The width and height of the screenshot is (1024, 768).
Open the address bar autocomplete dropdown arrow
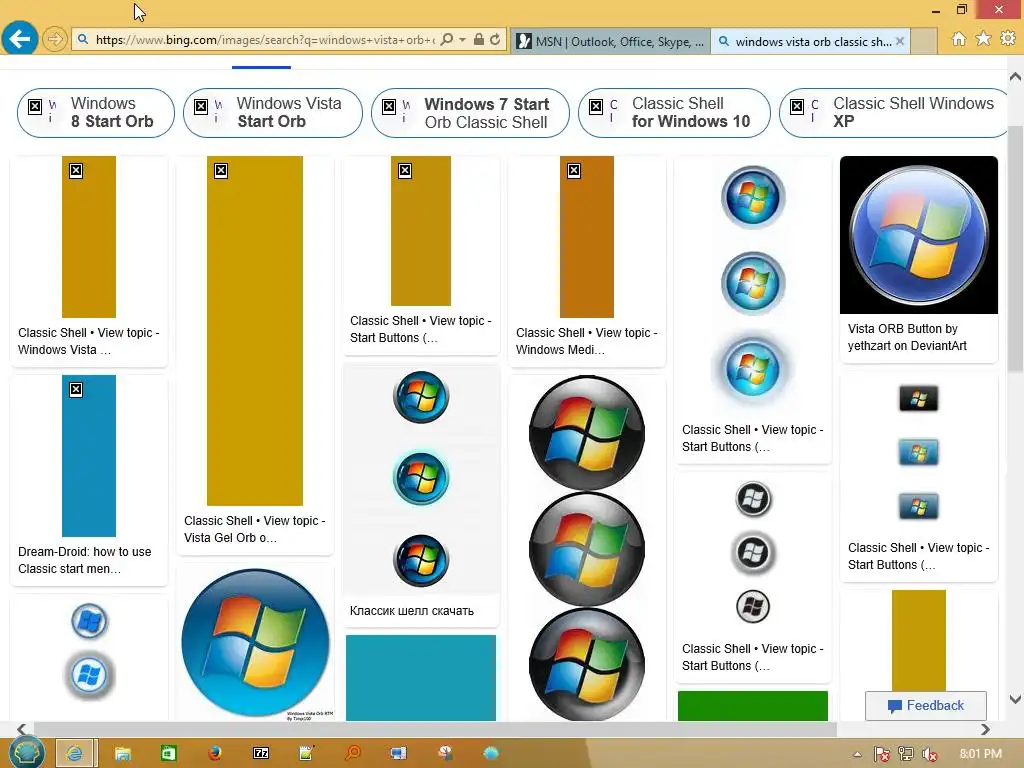click(462, 40)
